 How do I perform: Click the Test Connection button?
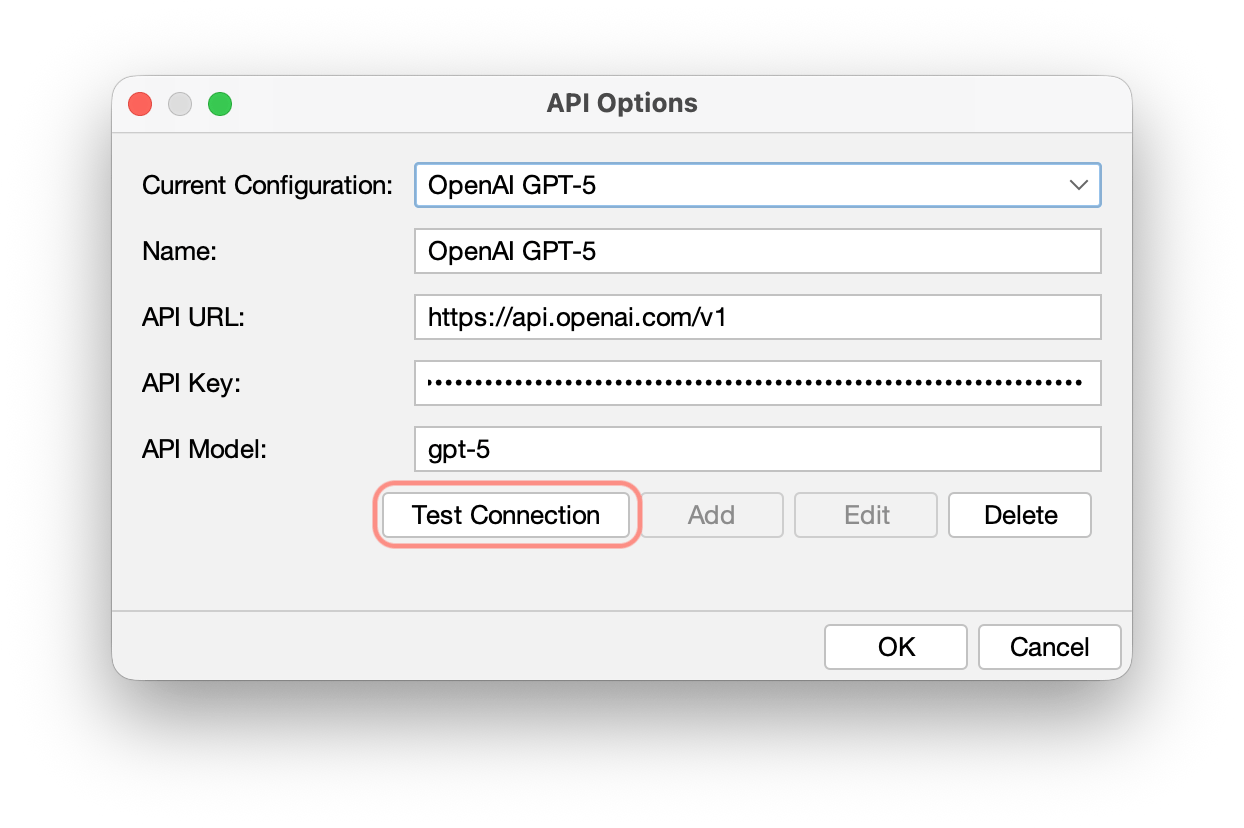coord(506,514)
